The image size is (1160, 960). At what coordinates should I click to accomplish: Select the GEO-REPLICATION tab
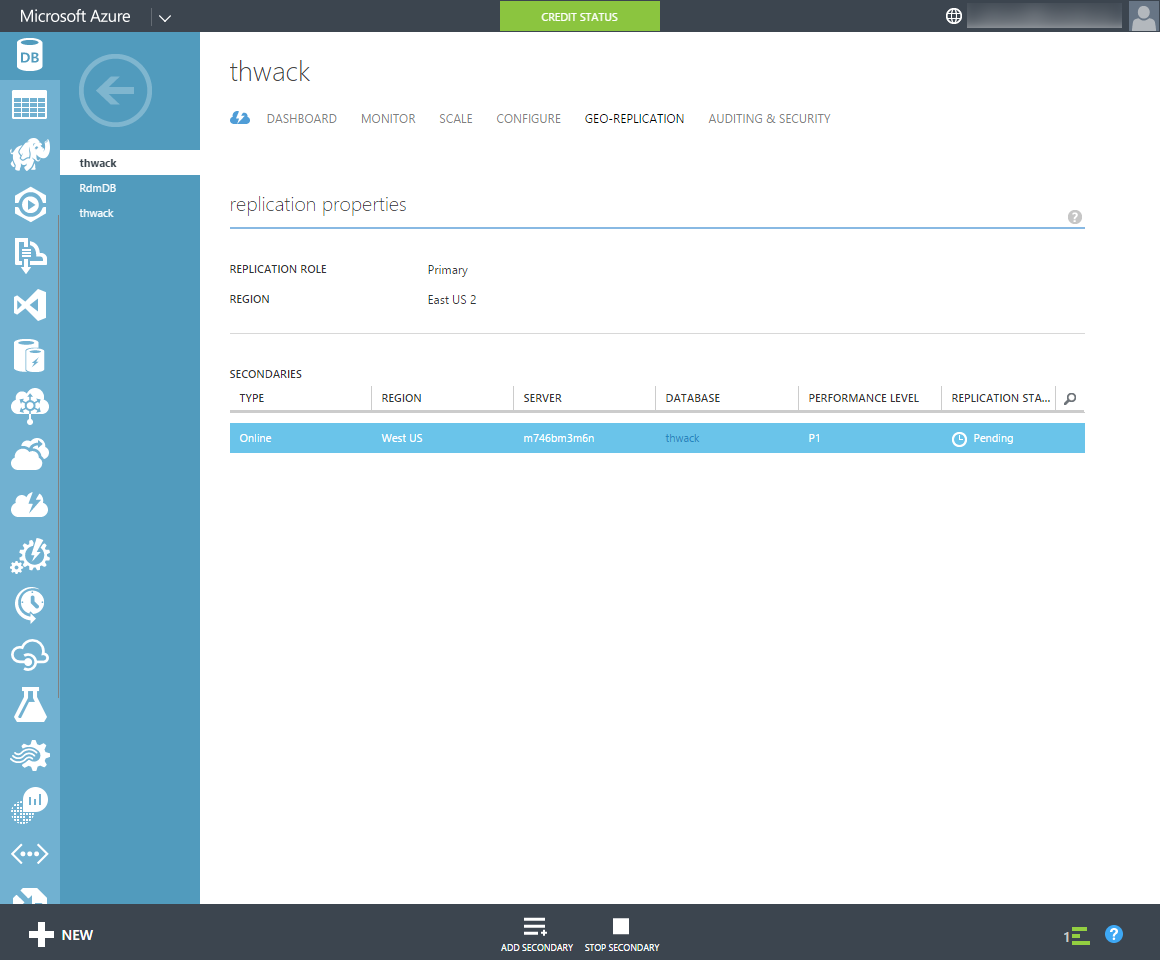(634, 118)
